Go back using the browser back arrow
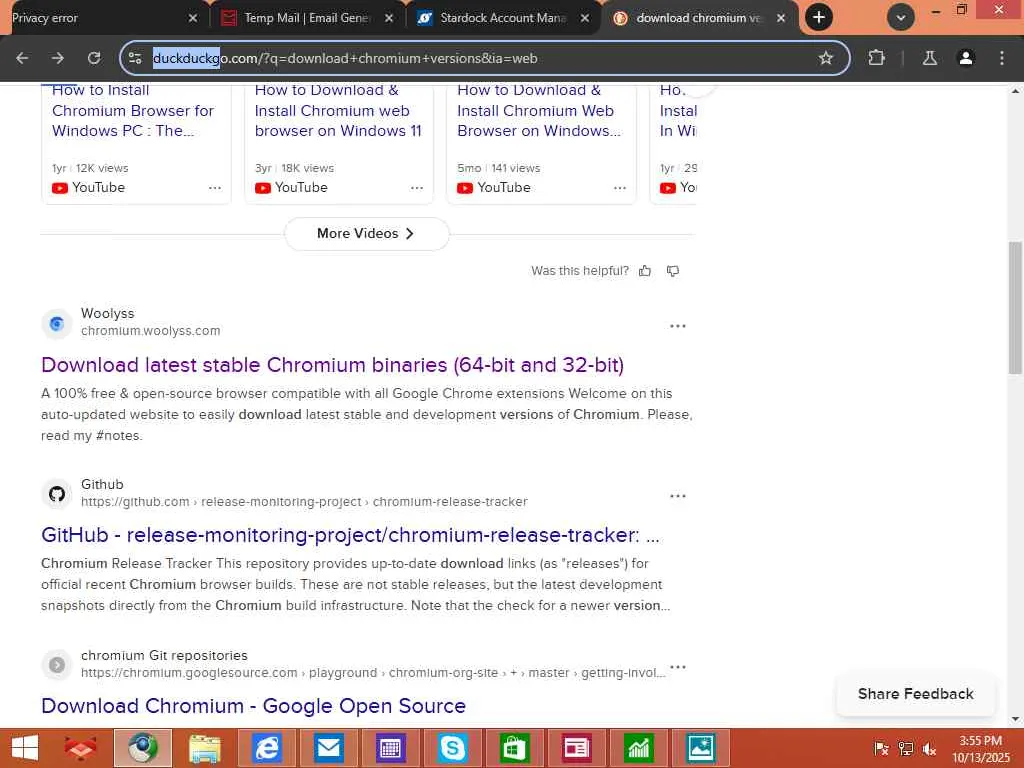 tap(22, 58)
